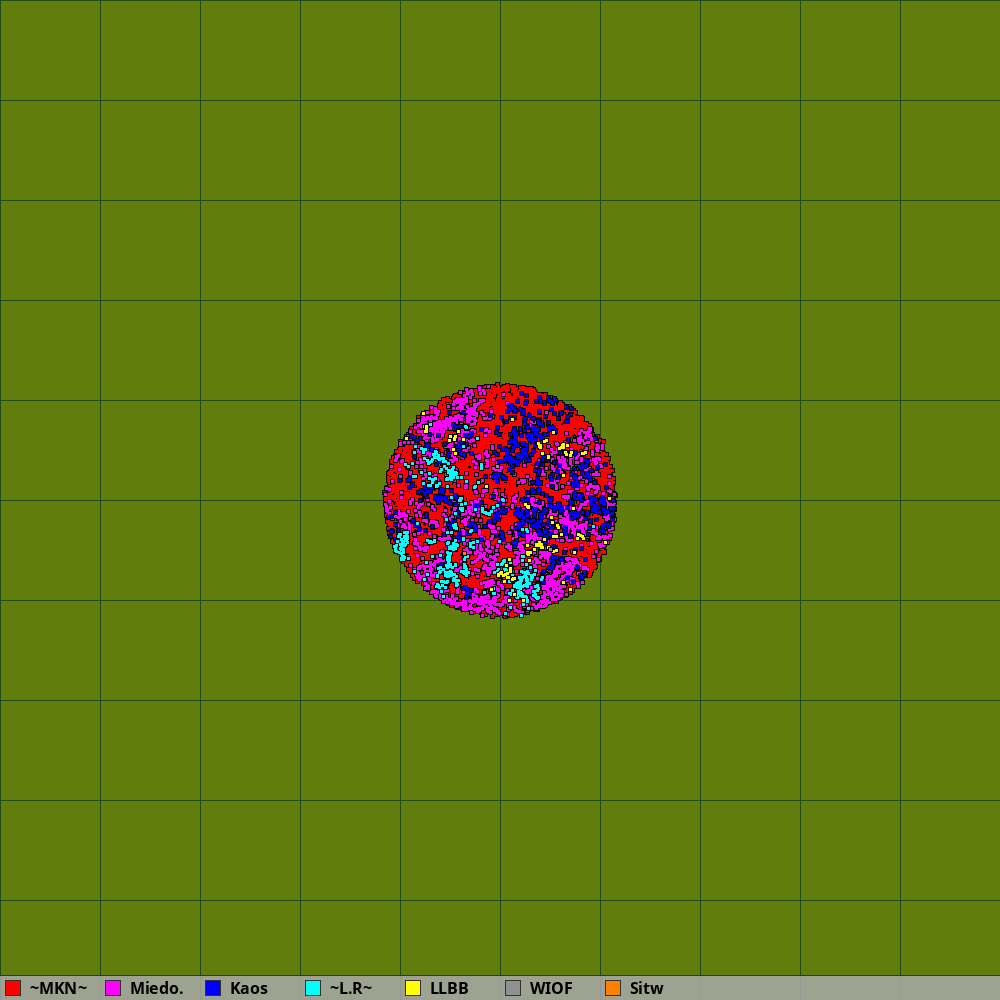1000x1000 pixels.
Task: Select the yellow LLBB legend swatch
Action: coord(413,988)
